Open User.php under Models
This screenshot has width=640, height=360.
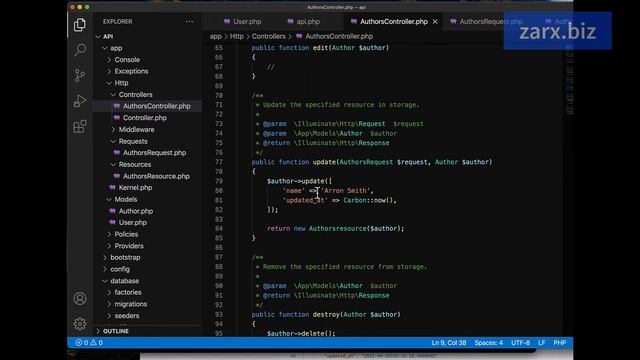tap(133, 222)
